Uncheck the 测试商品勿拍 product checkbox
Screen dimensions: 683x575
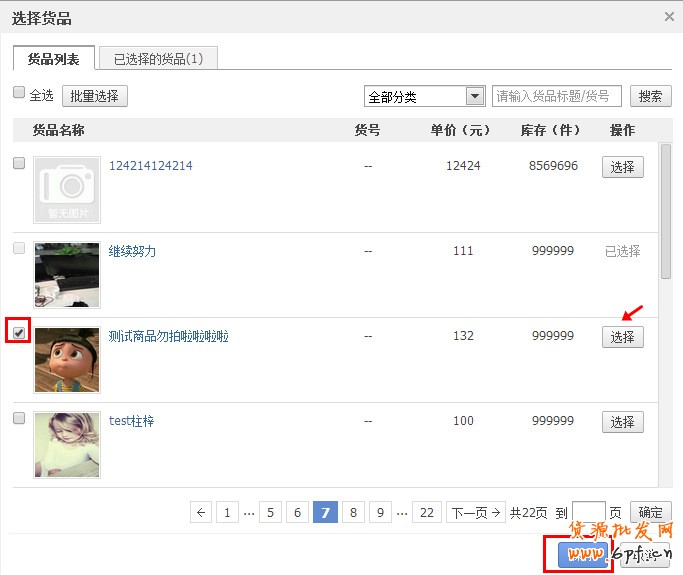tap(19, 332)
